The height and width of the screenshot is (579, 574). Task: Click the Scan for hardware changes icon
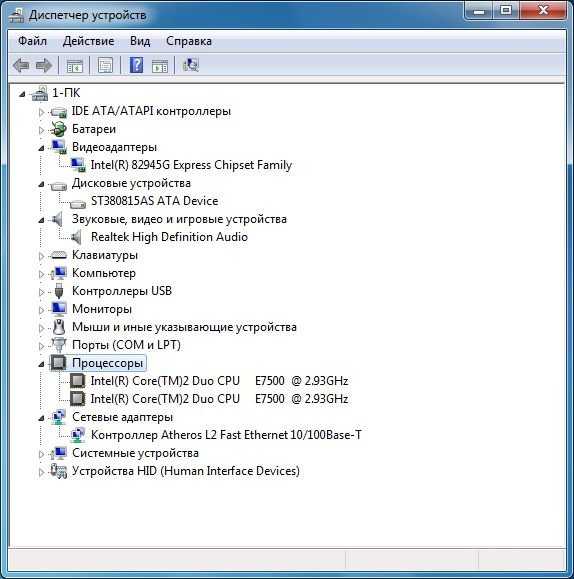(191, 65)
